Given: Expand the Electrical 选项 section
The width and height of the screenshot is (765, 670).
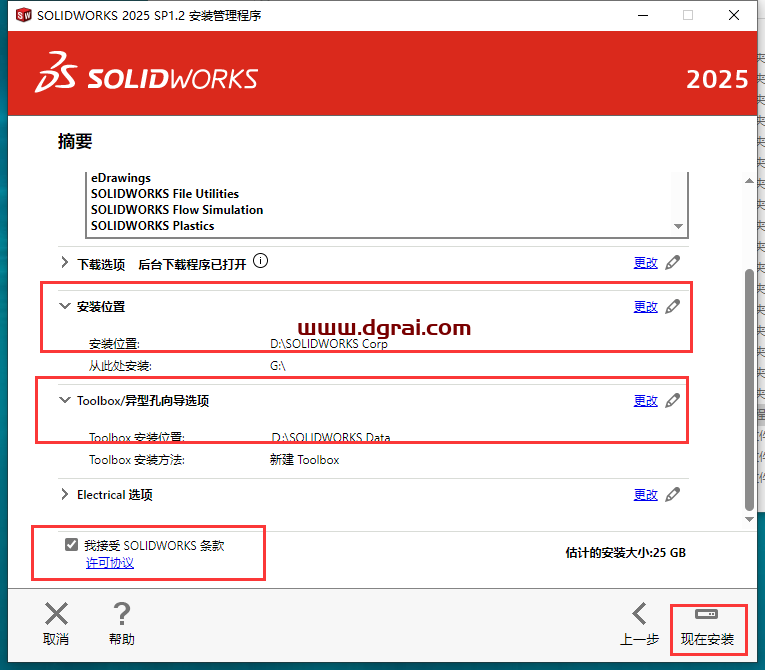Looking at the screenshot, I should coord(64,494).
